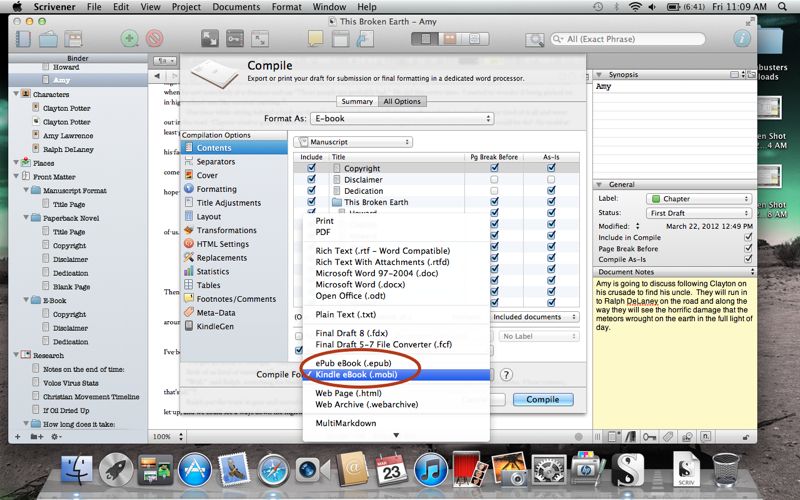Open Keywords panel via key icon
This screenshot has width=800, height=500.
(x=235, y=39)
